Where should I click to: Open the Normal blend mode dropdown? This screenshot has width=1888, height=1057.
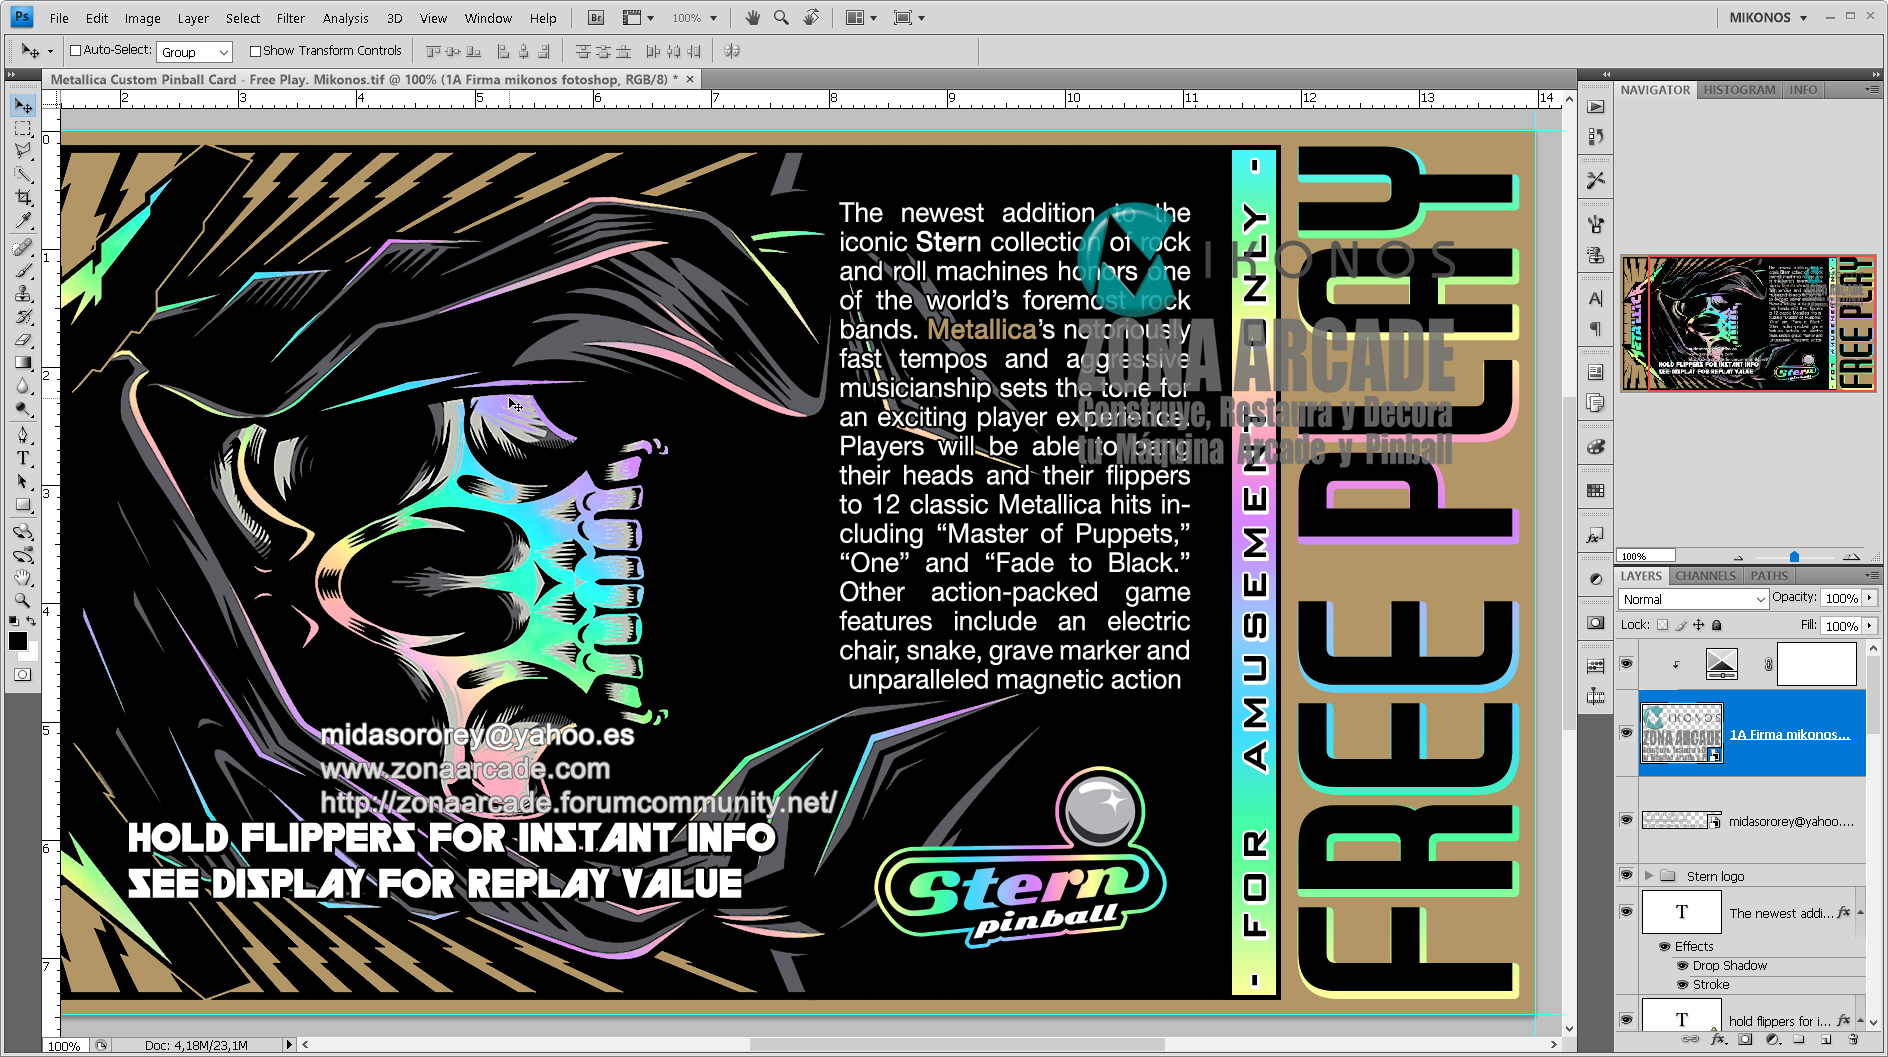1693,599
